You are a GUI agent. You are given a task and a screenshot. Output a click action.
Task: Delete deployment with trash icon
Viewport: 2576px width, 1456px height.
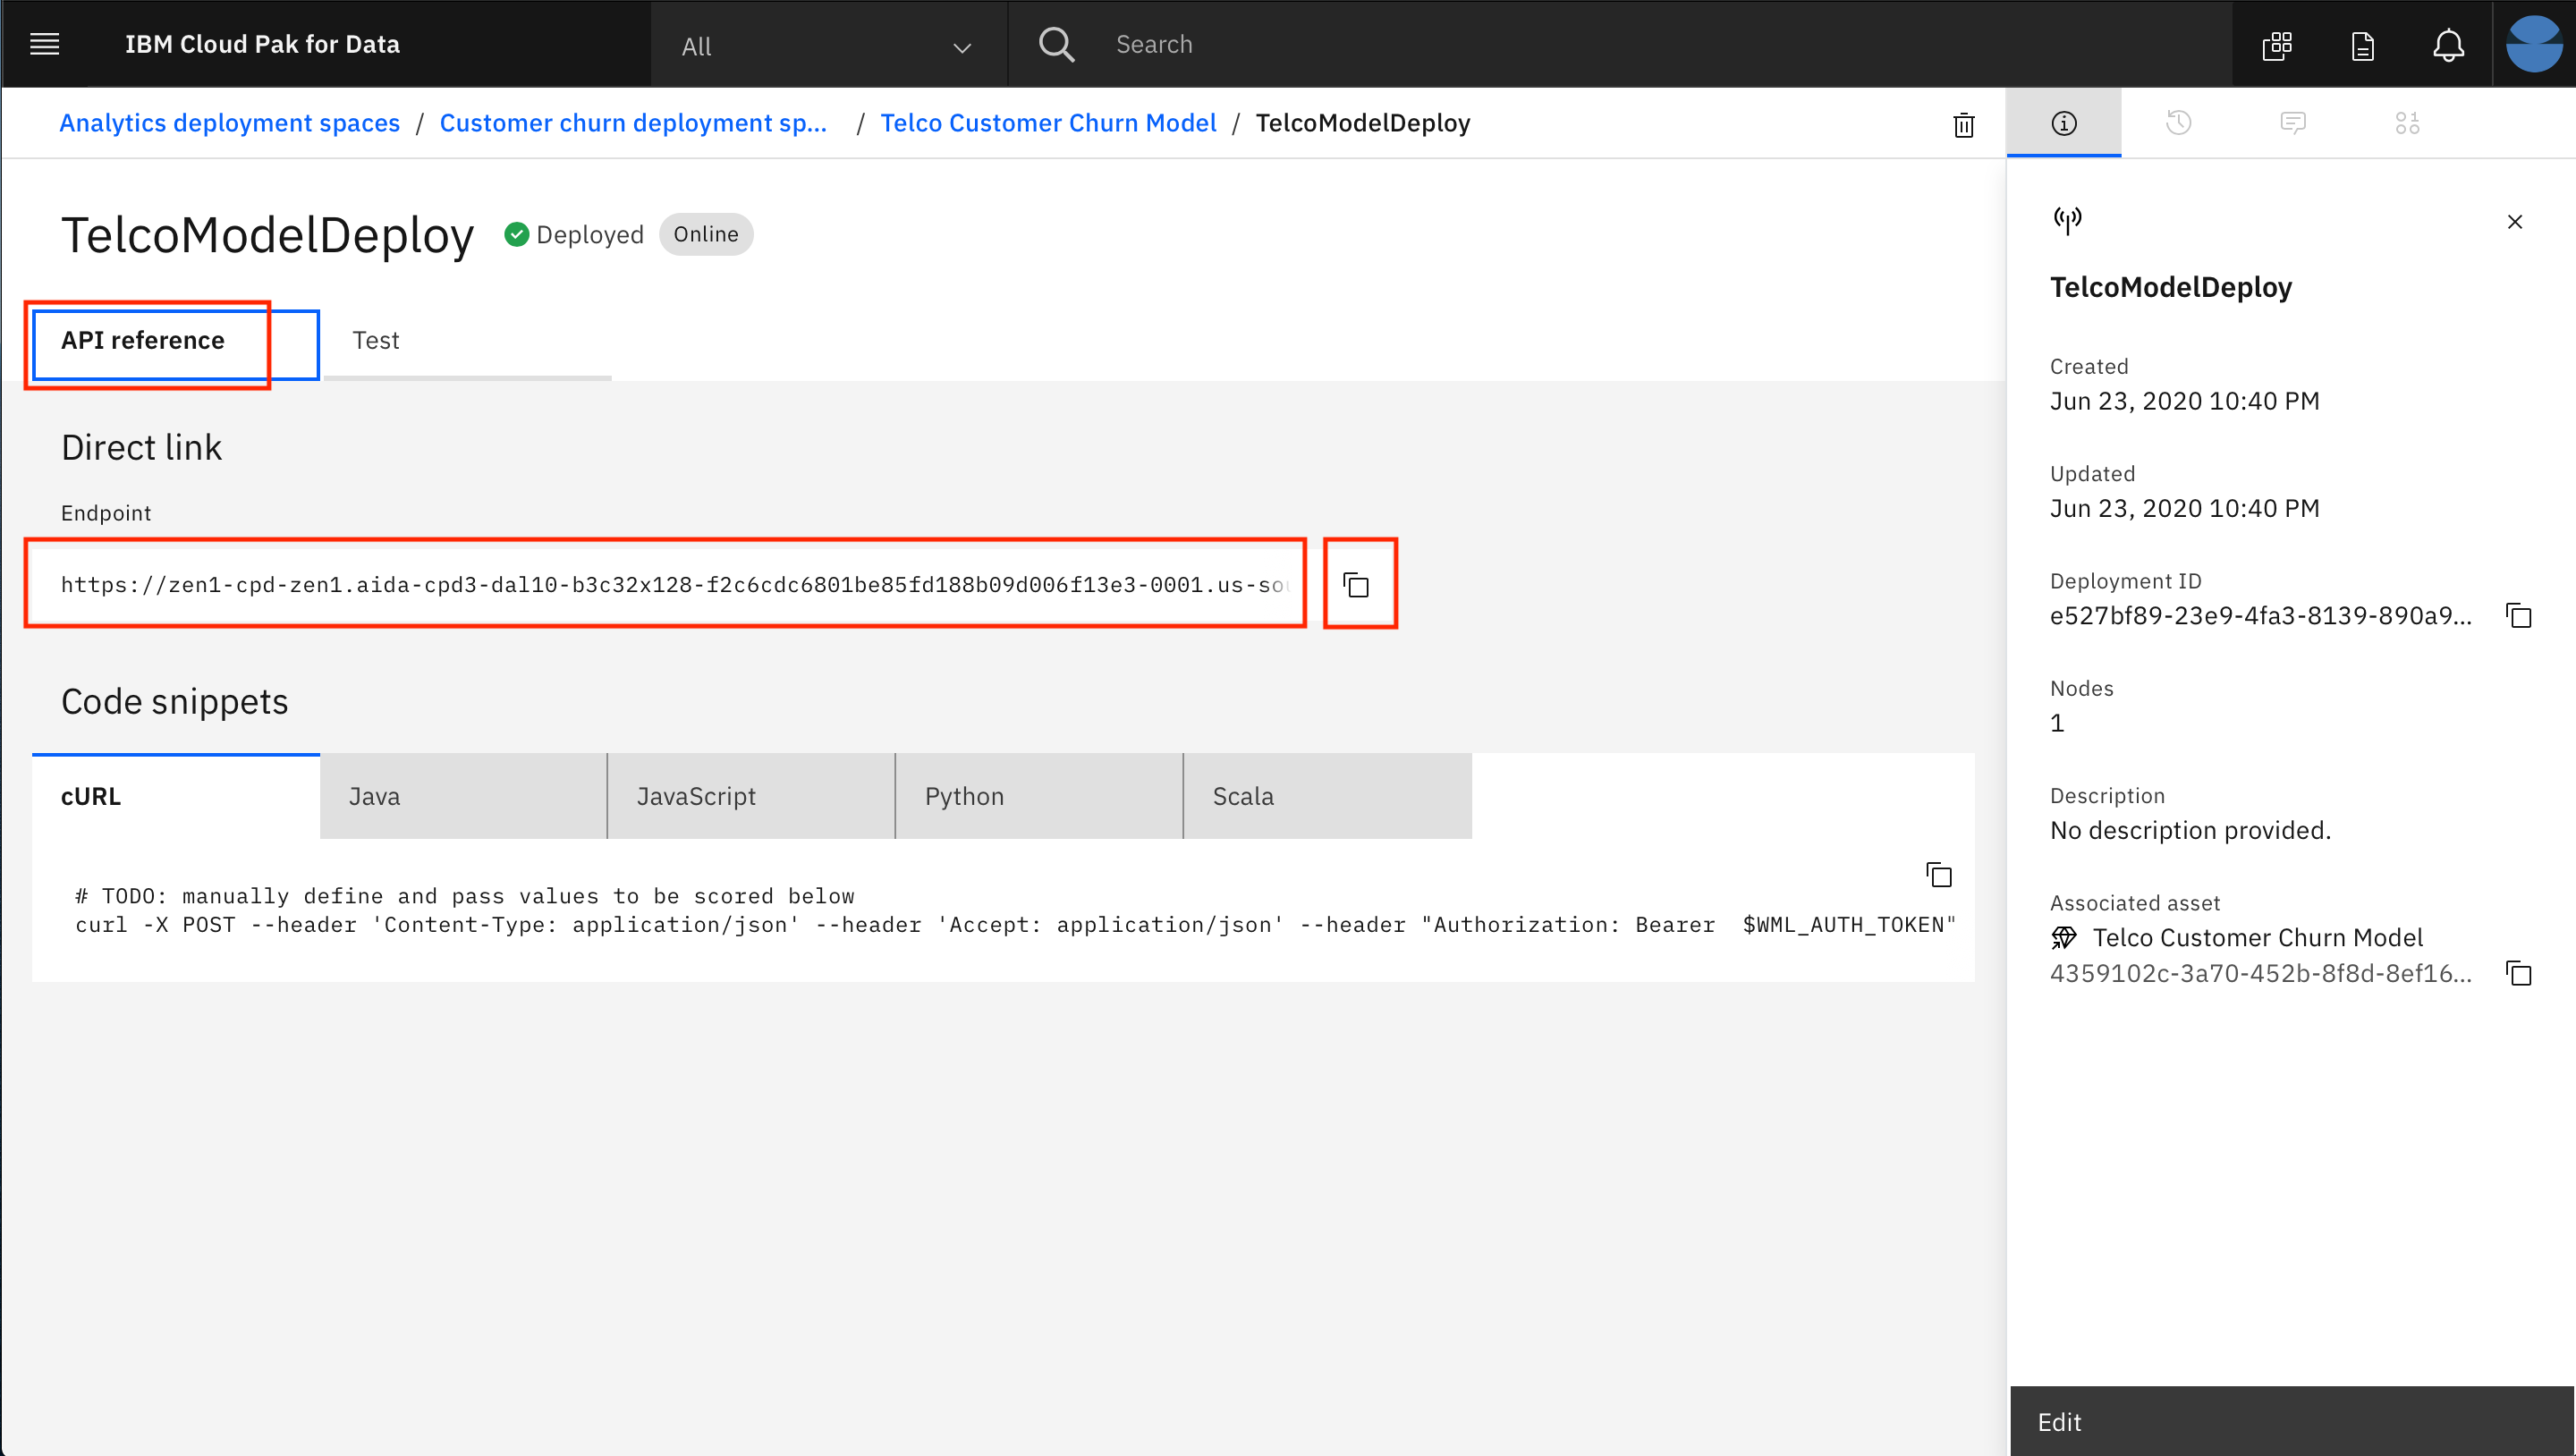coord(1963,125)
